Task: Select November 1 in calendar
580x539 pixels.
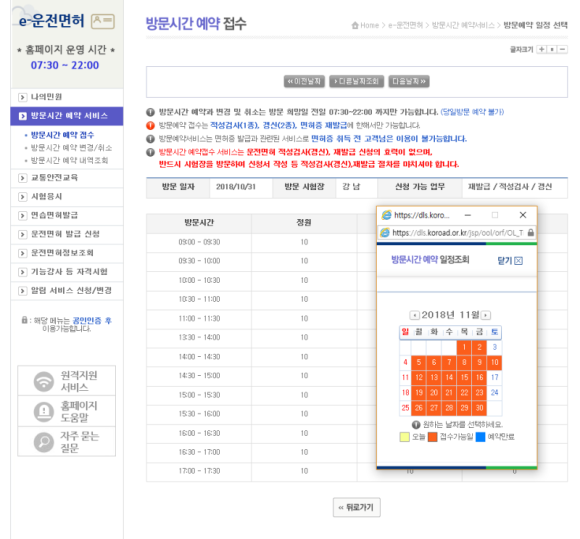Action: click(464, 347)
